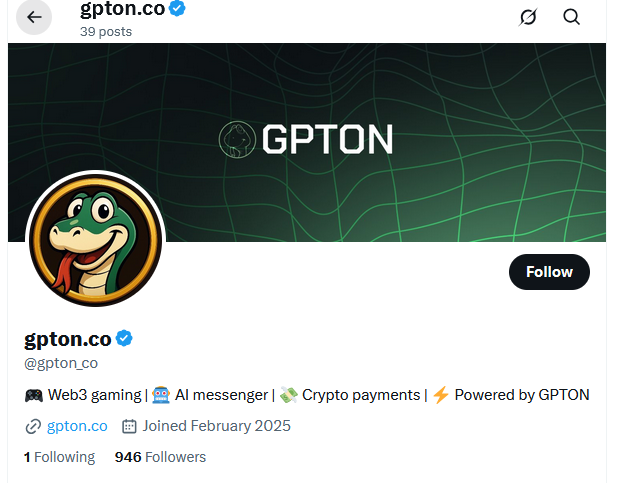This screenshot has height=483, width=633.
Task: Click the gpton.co header title
Action: pos(122,11)
